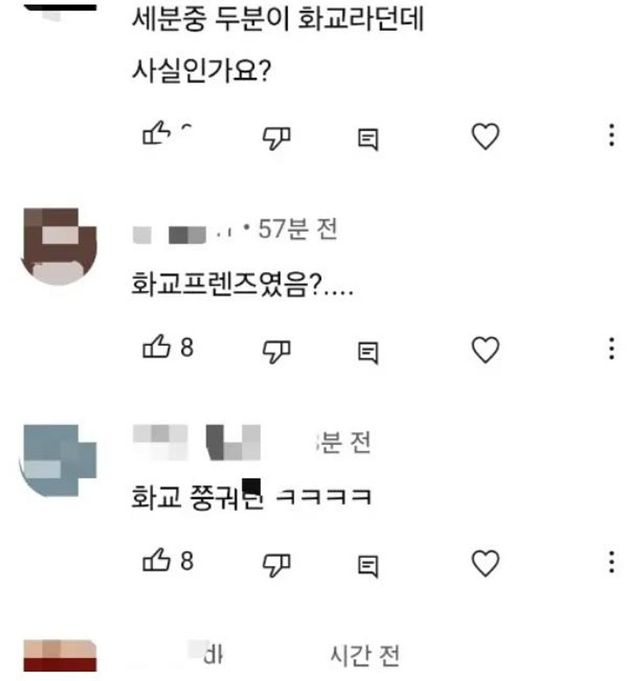
Task: Reply to the 'ㅋㅋㅋㅋ' comment
Action: click(x=368, y=566)
